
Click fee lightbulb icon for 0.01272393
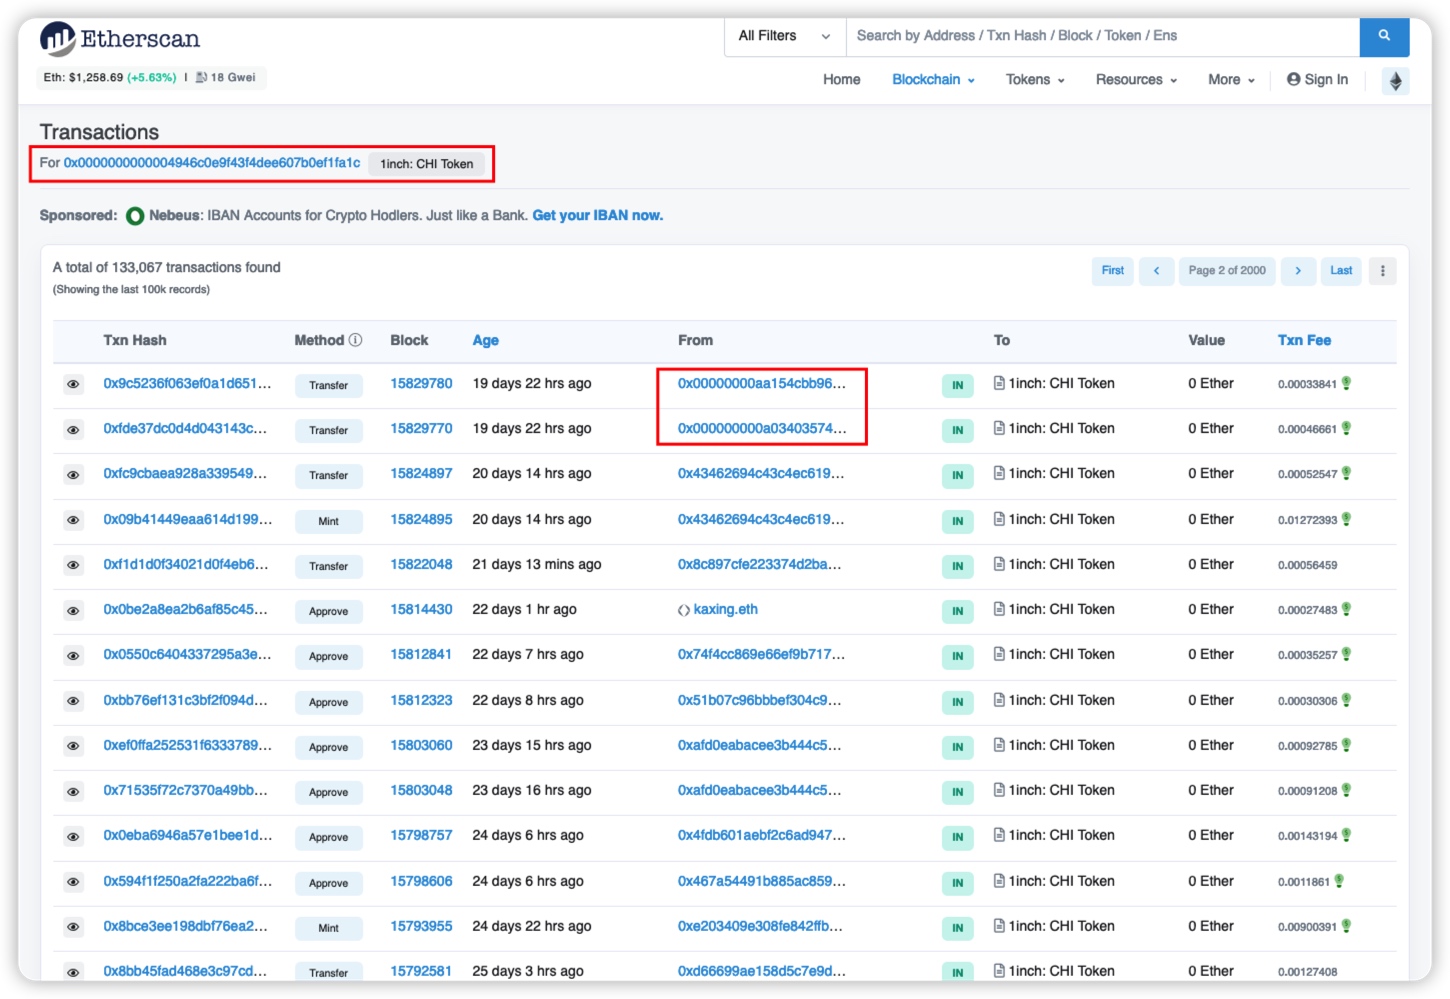point(1346,519)
